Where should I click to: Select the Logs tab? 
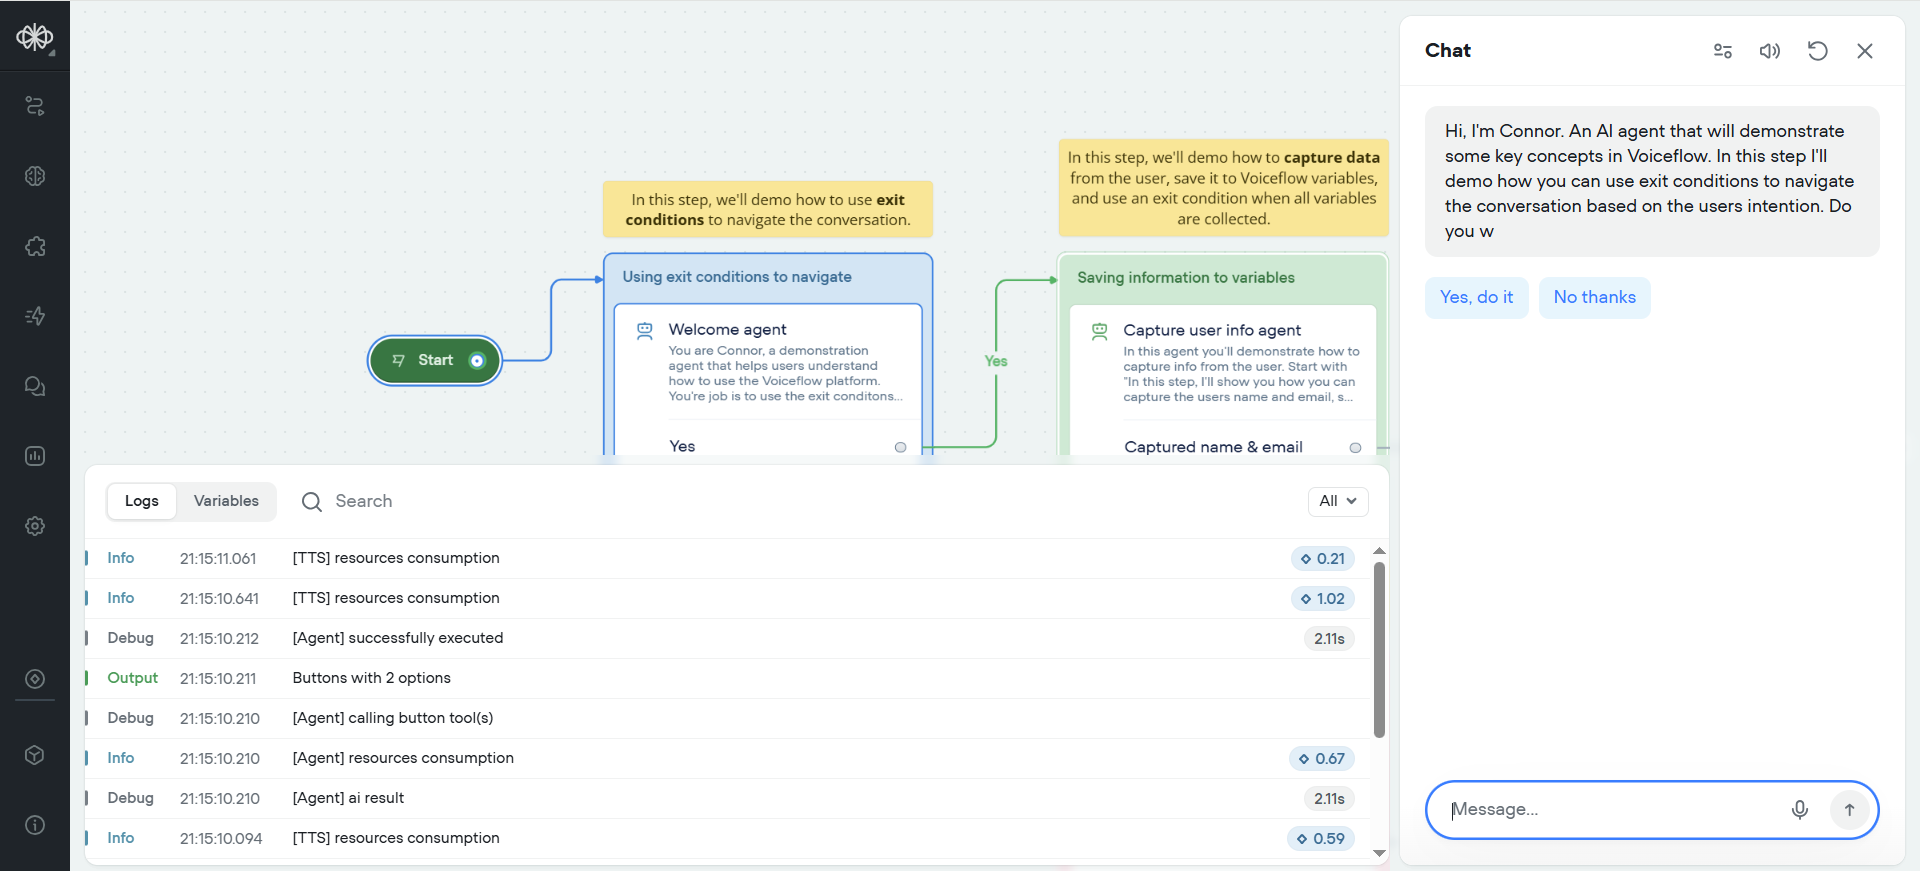(x=142, y=501)
